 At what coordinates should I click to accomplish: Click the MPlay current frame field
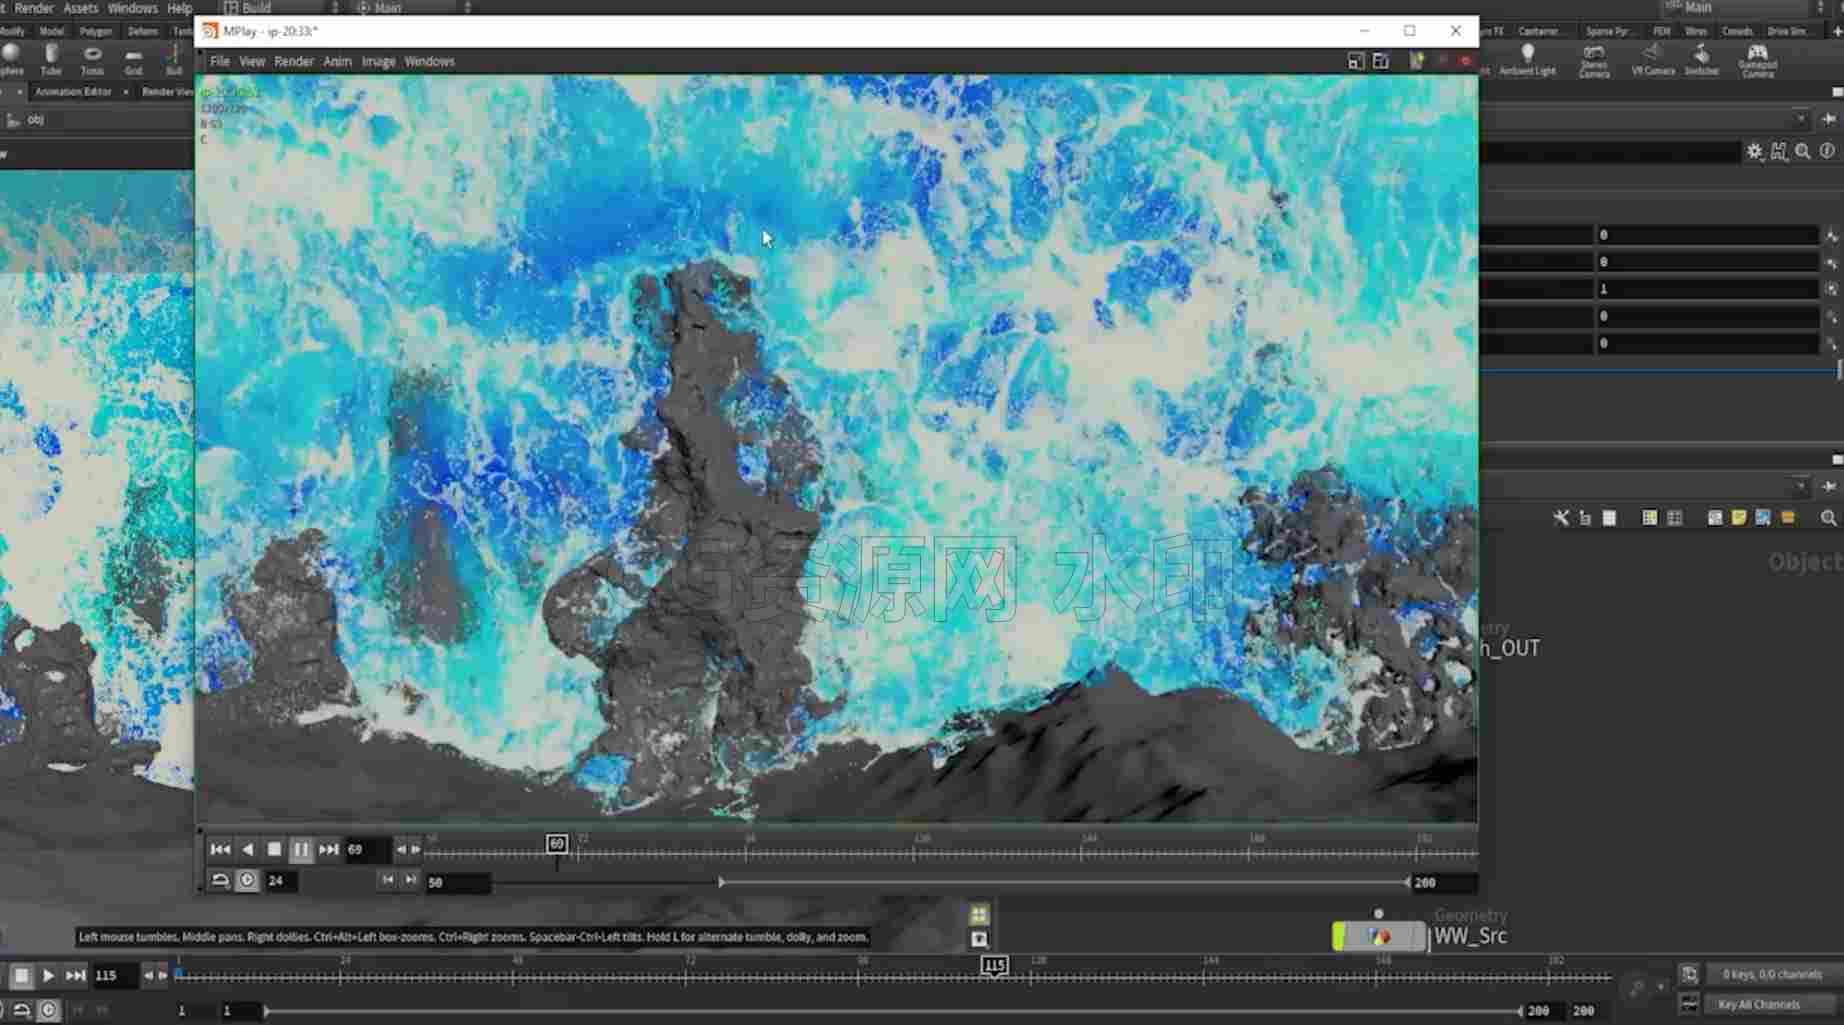[367, 849]
